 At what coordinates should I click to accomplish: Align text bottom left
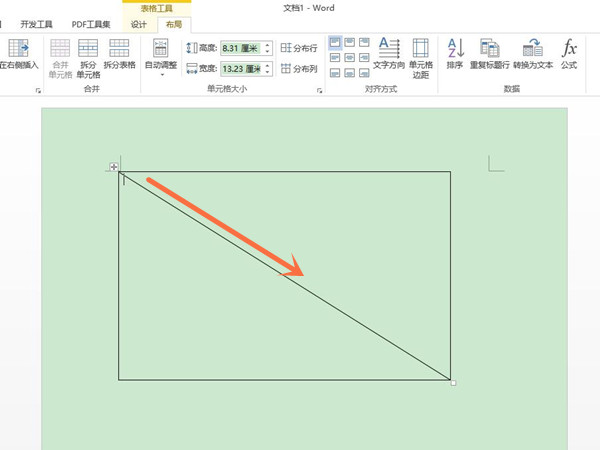click(335, 73)
